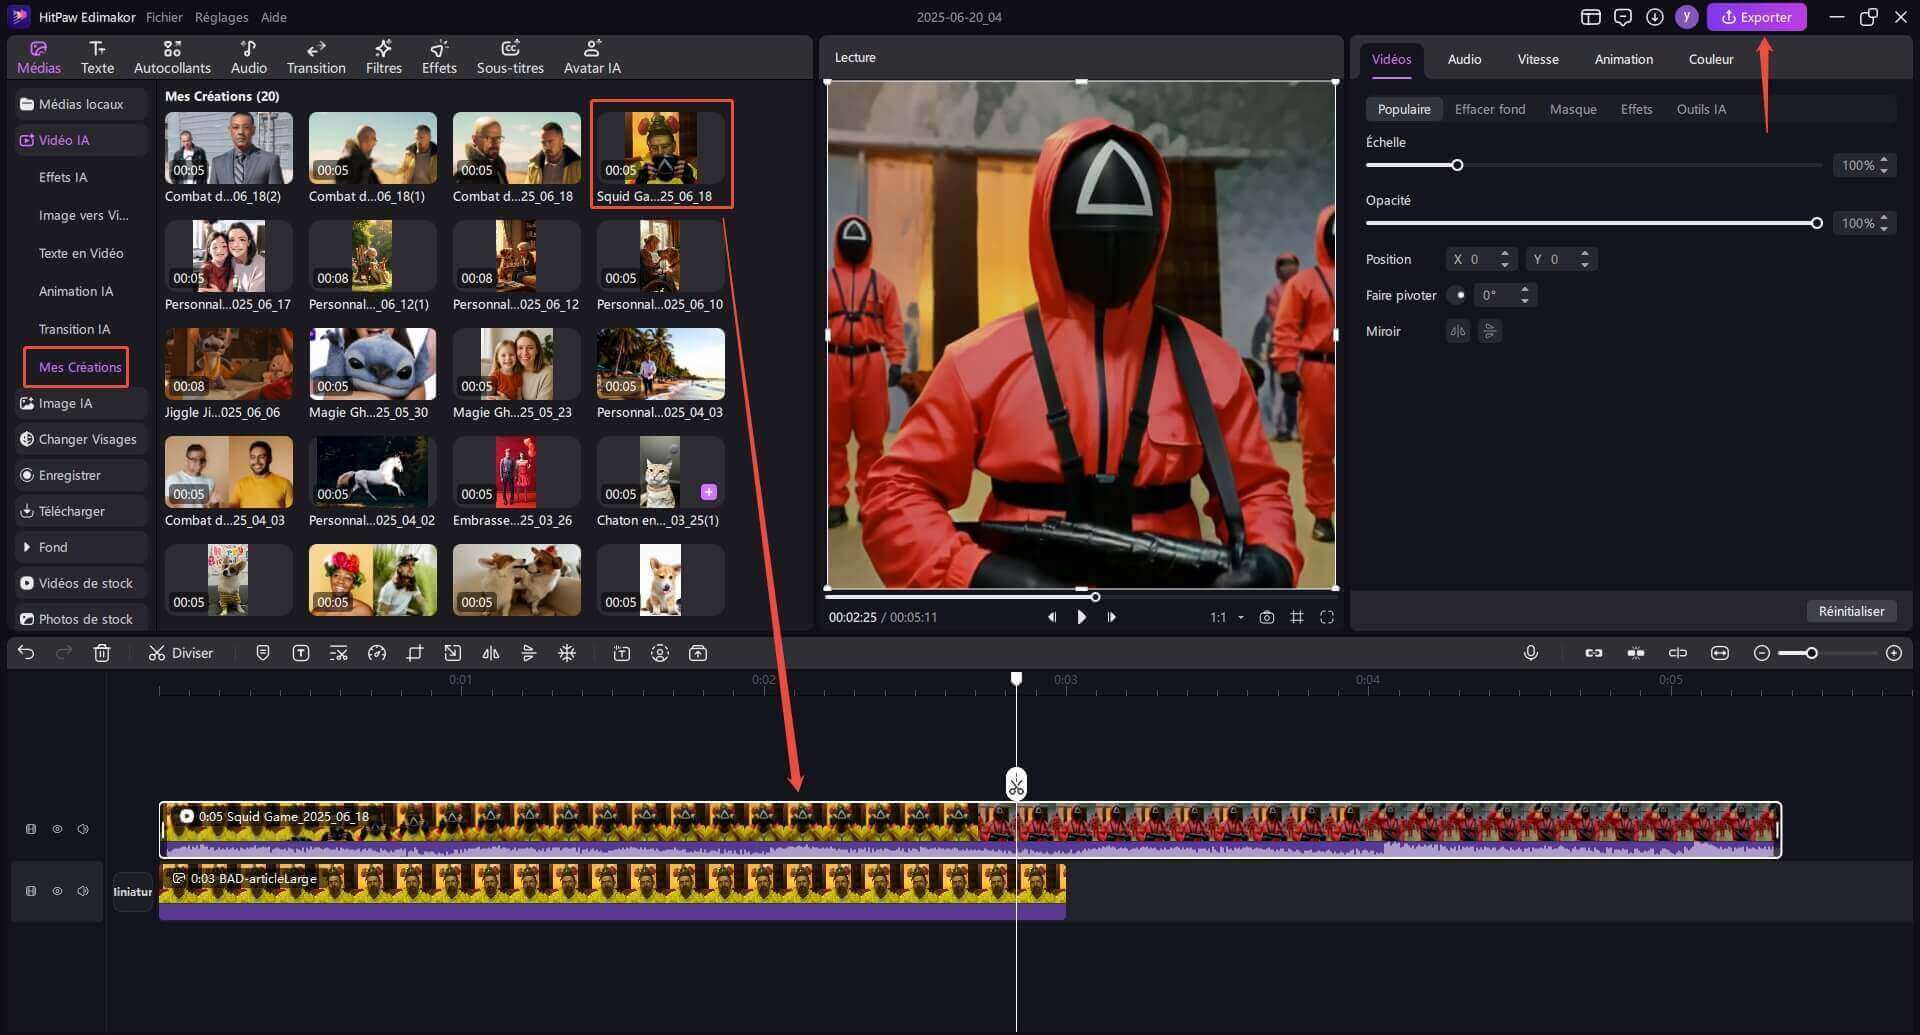Switch to the Audio properties tab
This screenshot has height=1035, width=1920.
coord(1464,59)
